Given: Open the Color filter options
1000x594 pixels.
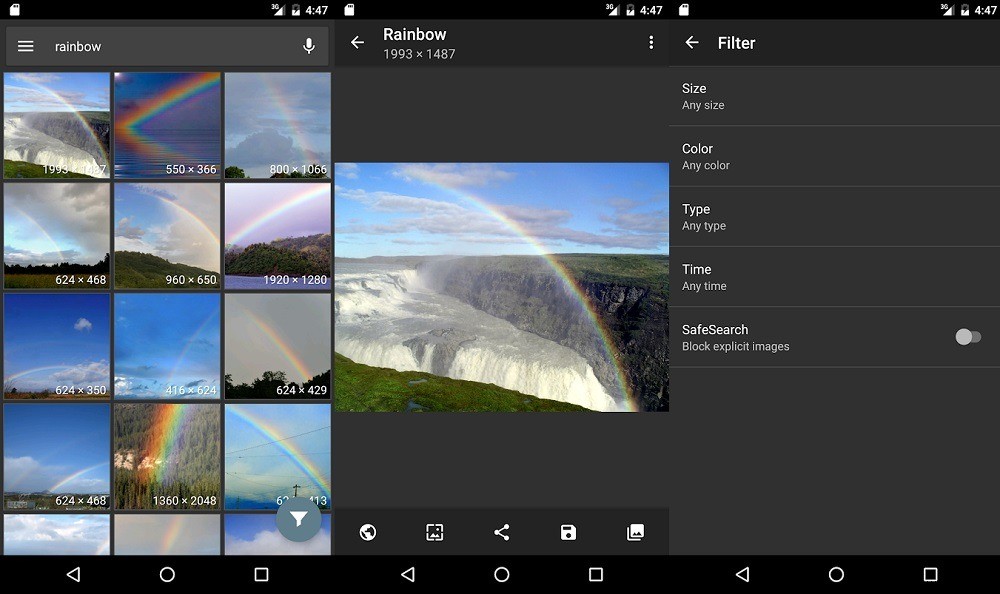Looking at the screenshot, I should click(x=834, y=156).
